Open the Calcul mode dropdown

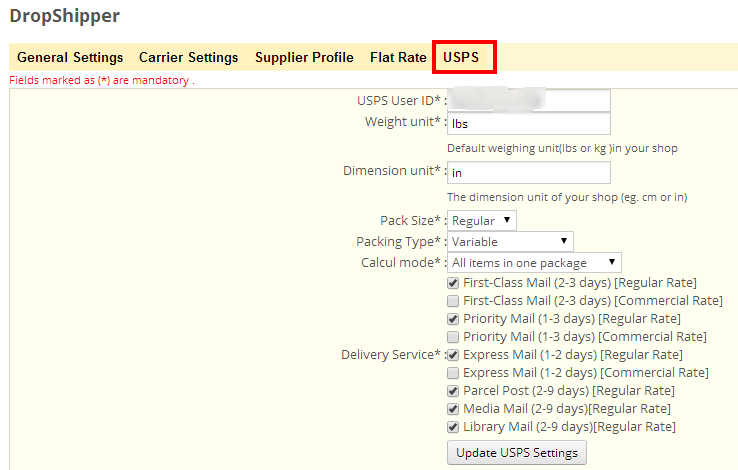point(534,263)
